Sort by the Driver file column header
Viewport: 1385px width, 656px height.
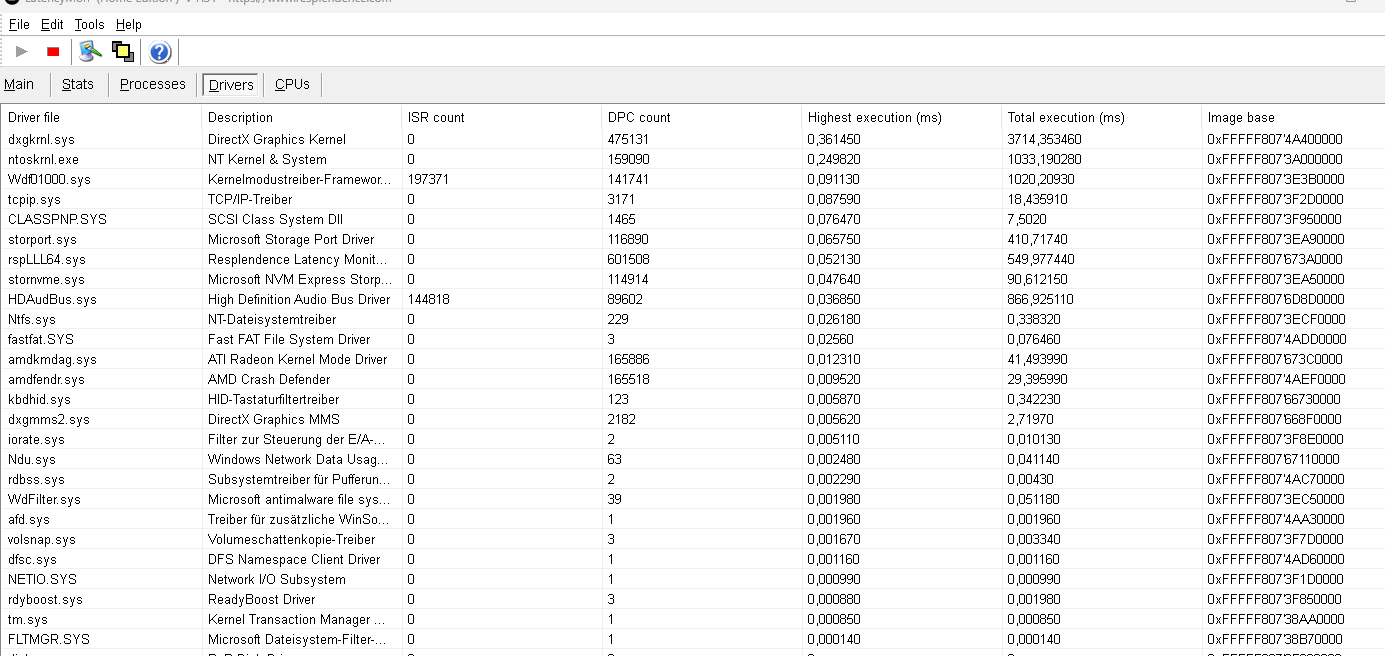pyautogui.click(x=101, y=117)
